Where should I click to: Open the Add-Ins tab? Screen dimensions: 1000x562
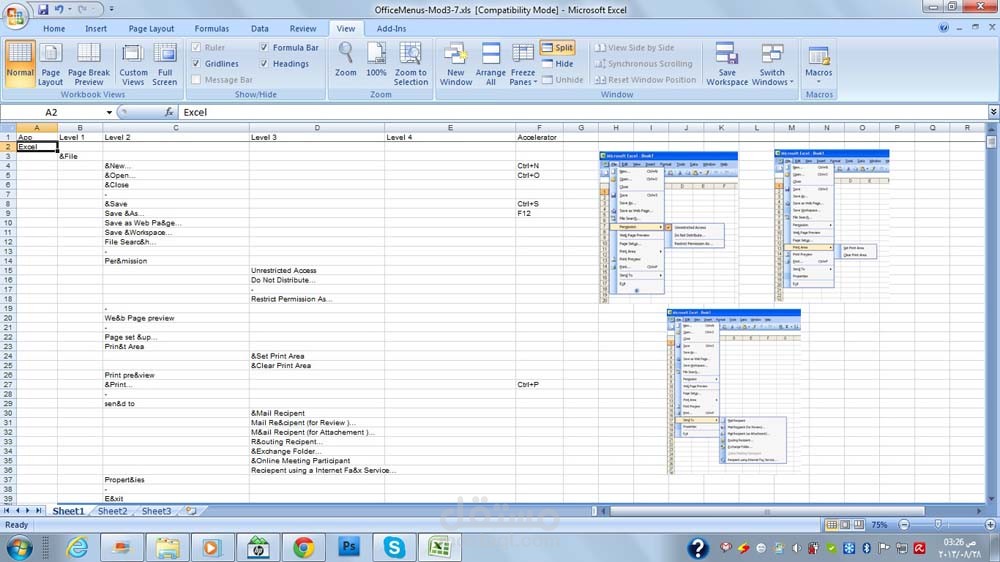coord(391,29)
